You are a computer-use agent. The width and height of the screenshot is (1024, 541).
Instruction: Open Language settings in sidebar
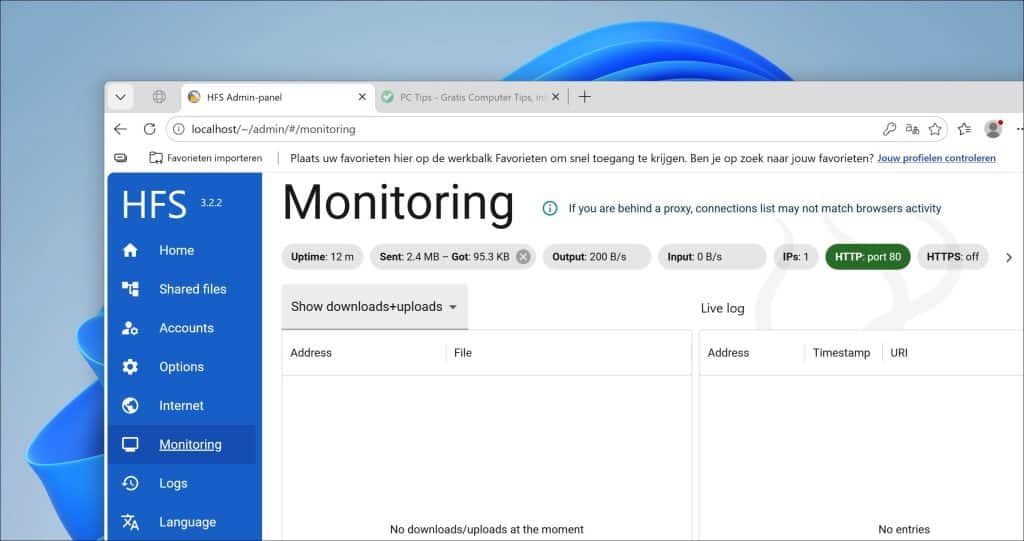tap(187, 522)
